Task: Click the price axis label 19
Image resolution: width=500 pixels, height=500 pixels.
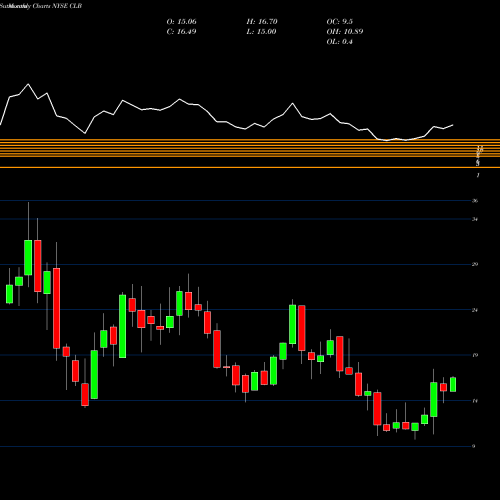Action: click(475, 355)
